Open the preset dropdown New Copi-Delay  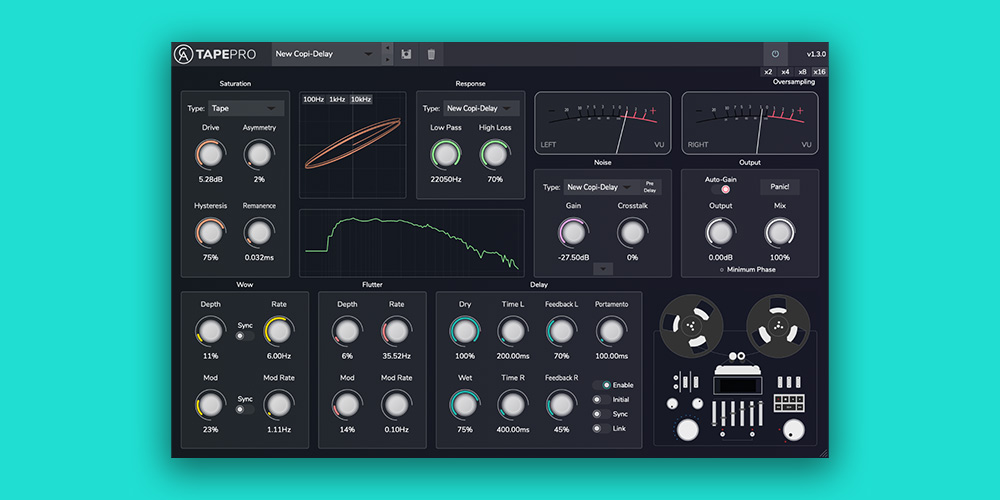pos(325,54)
